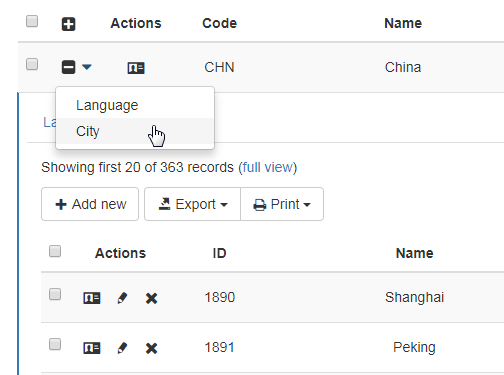504x375 pixels.
Task: Open the full view link
Action: point(267,167)
